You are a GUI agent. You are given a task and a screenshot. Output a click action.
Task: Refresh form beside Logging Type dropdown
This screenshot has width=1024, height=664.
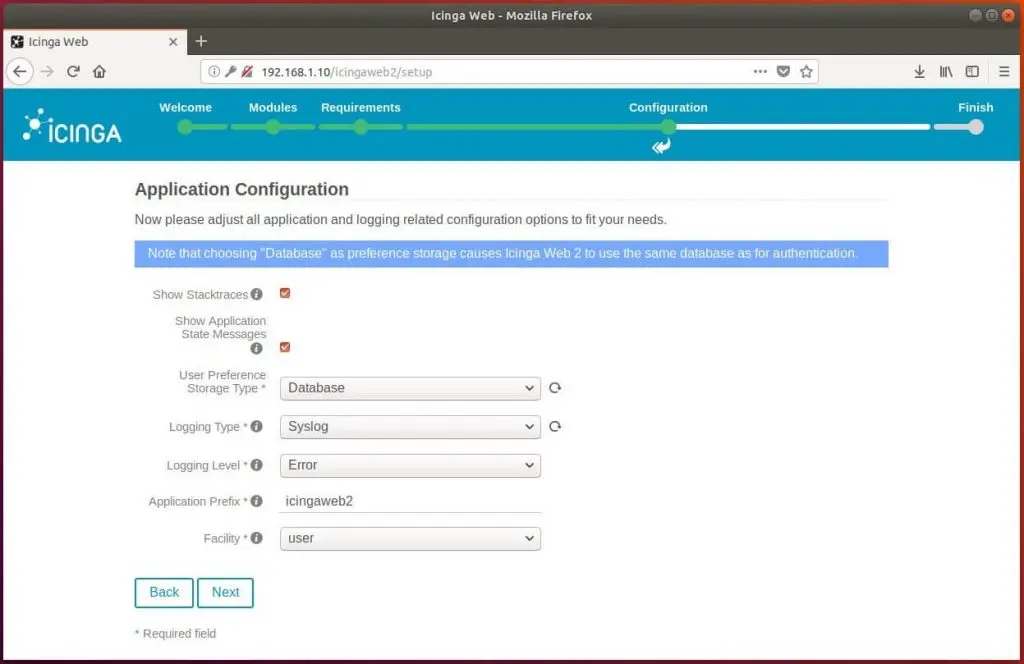pos(555,426)
